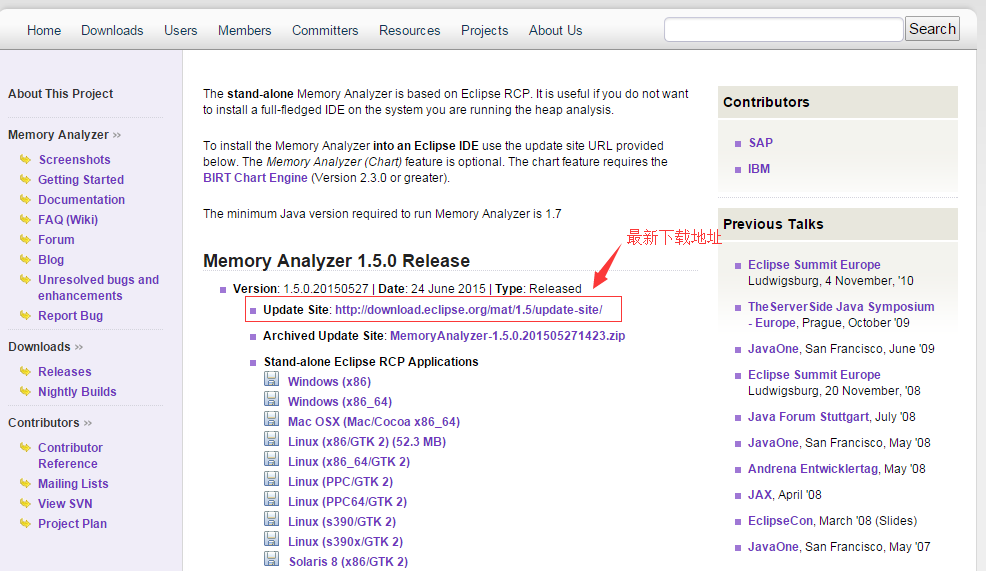986x571 pixels.
Task: Click the update-site URL link
Action: pyautogui.click(x=468, y=309)
